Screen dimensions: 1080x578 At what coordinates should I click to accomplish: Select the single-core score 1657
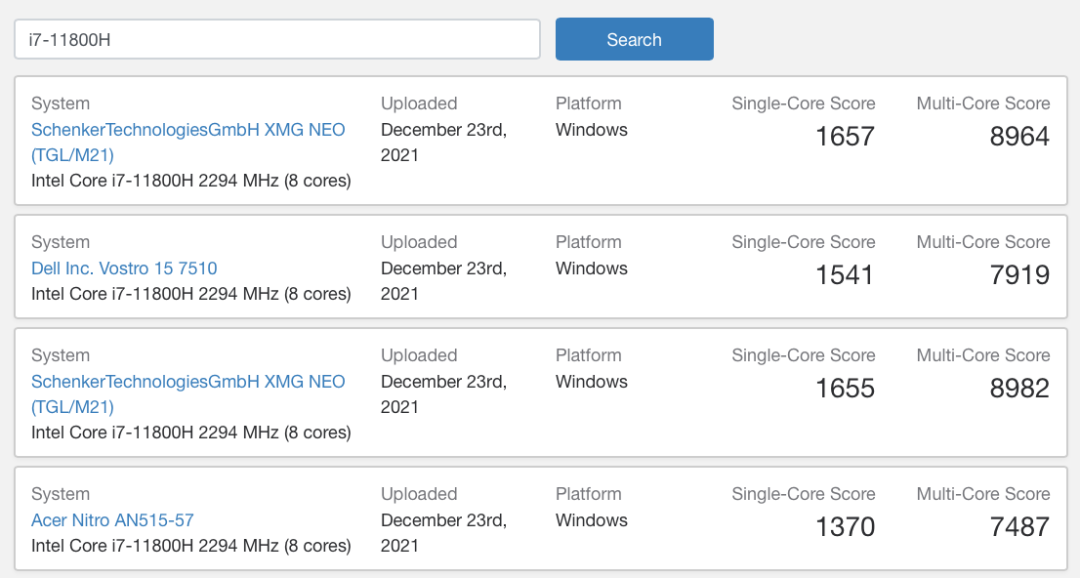click(x=844, y=137)
